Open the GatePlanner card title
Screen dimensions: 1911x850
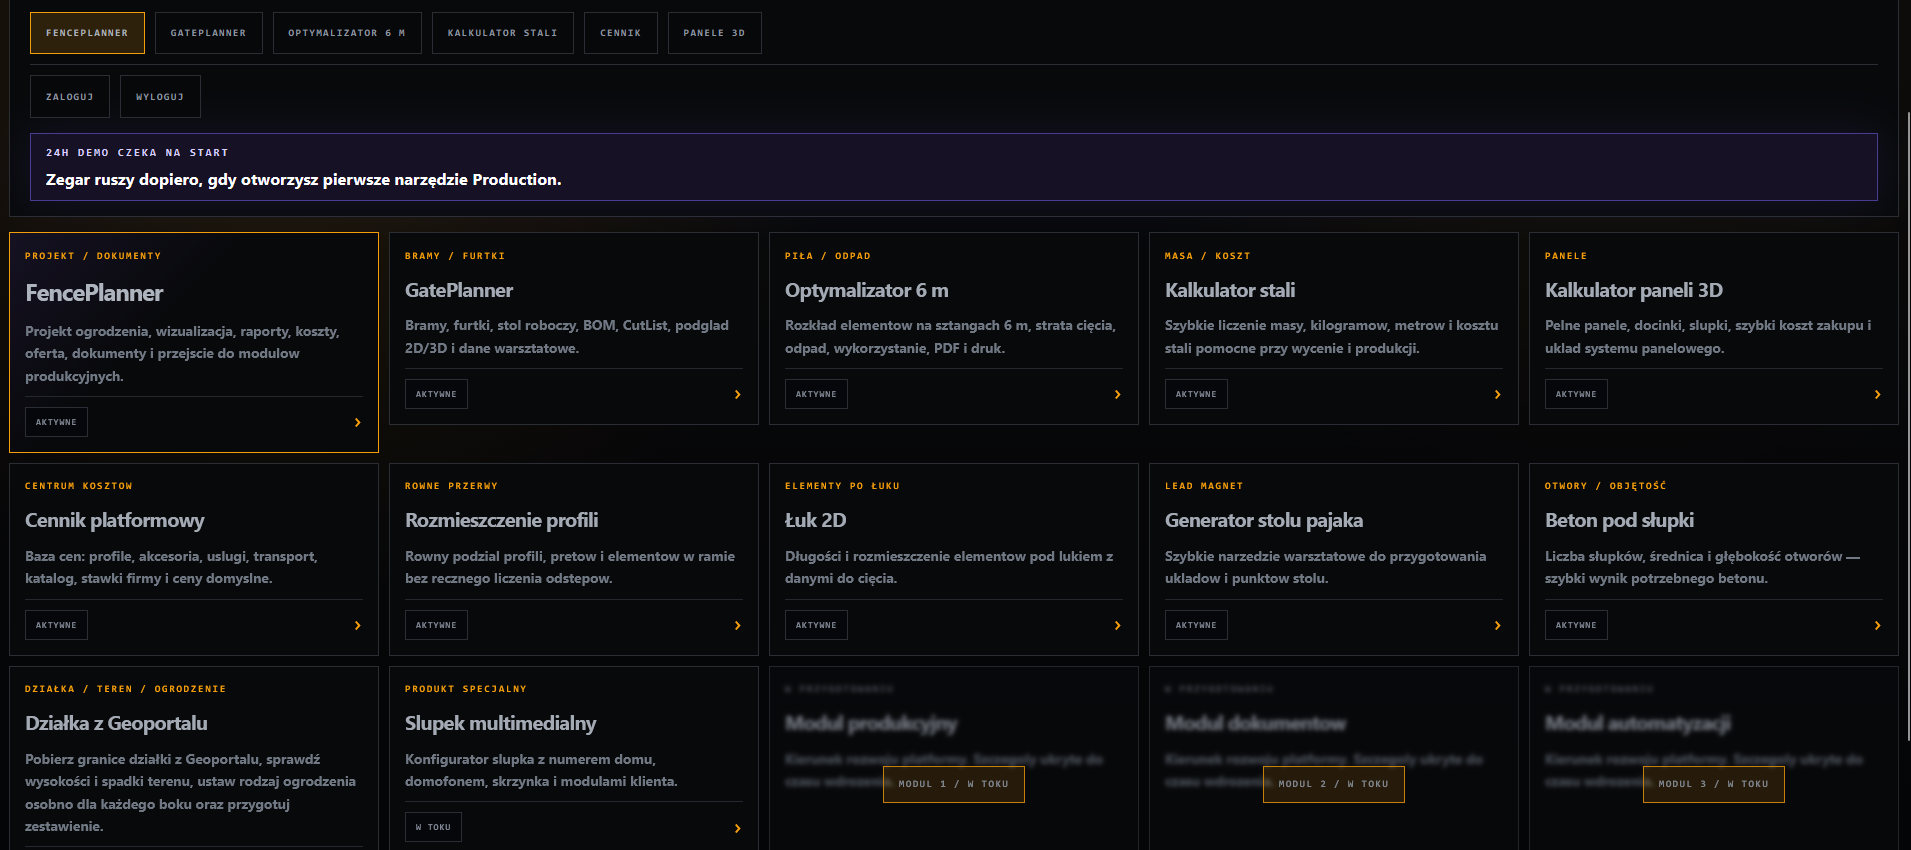click(459, 290)
